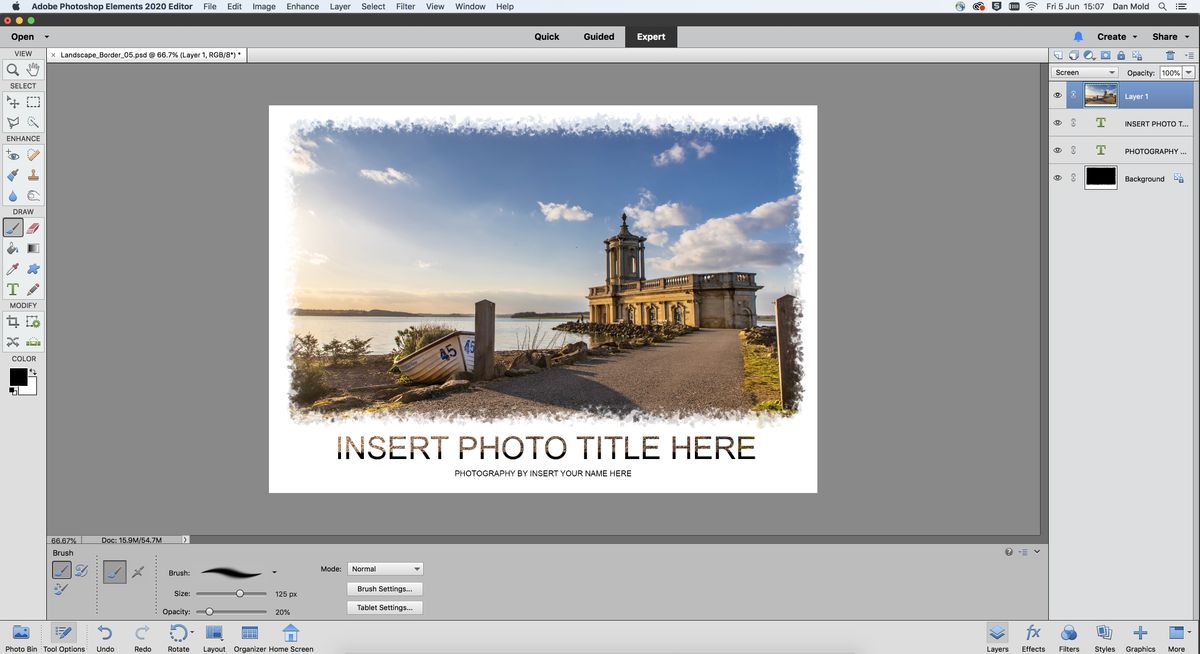Viewport: 1200px width, 654px height.
Task: Open the Mode dropdown in brush options
Action: point(385,568)
